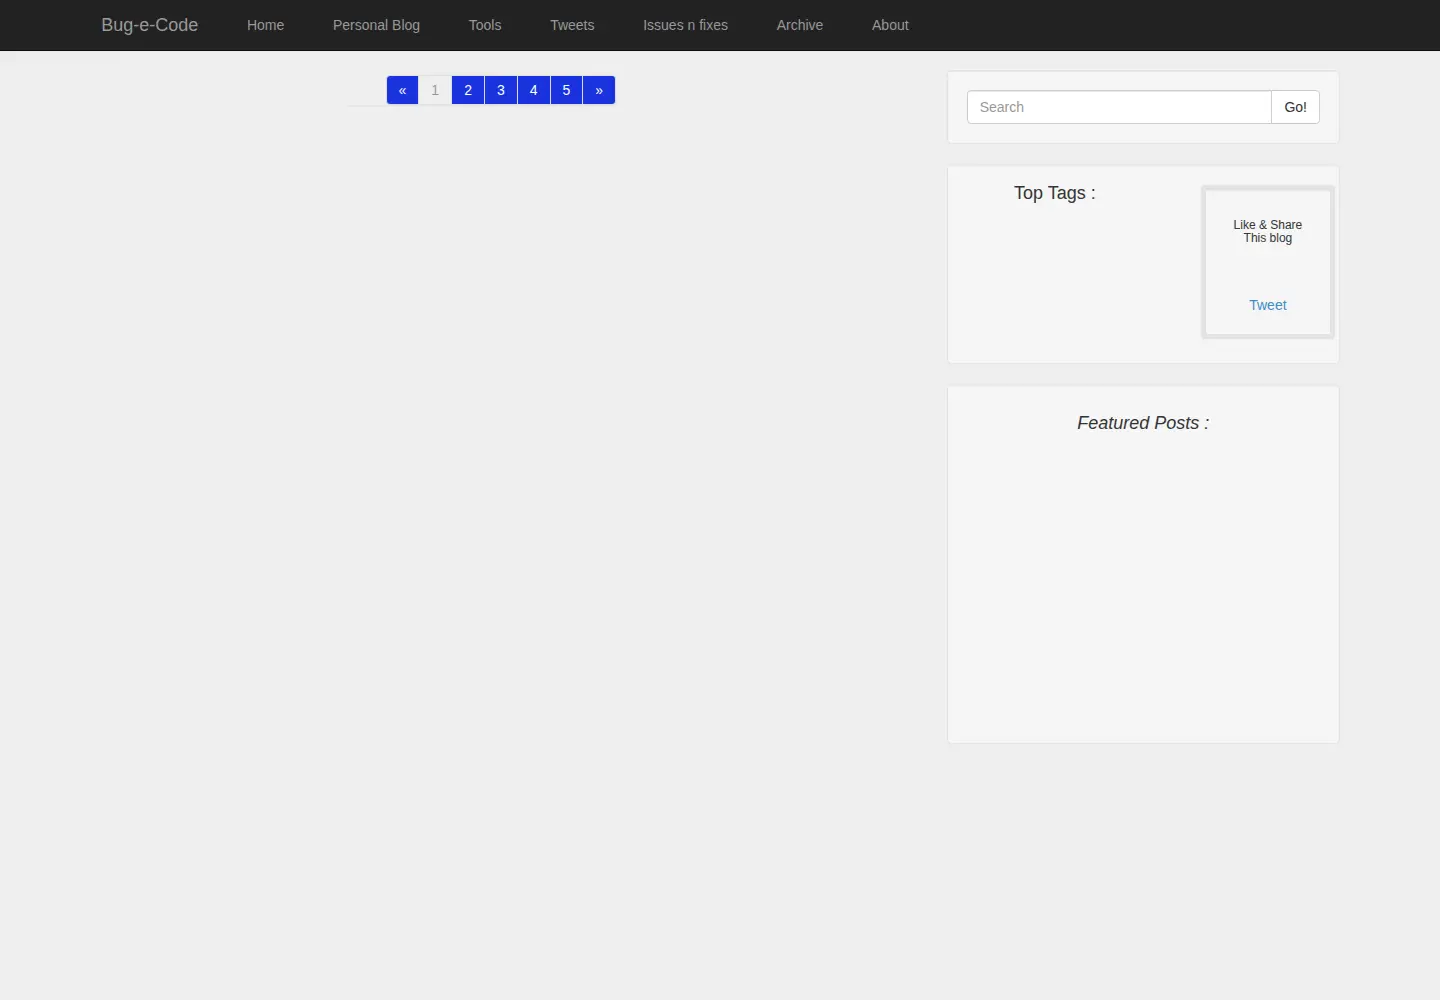This screenshot has height=1000, width=1440.
Task: Jump to page 3
Action: point(501,90)
